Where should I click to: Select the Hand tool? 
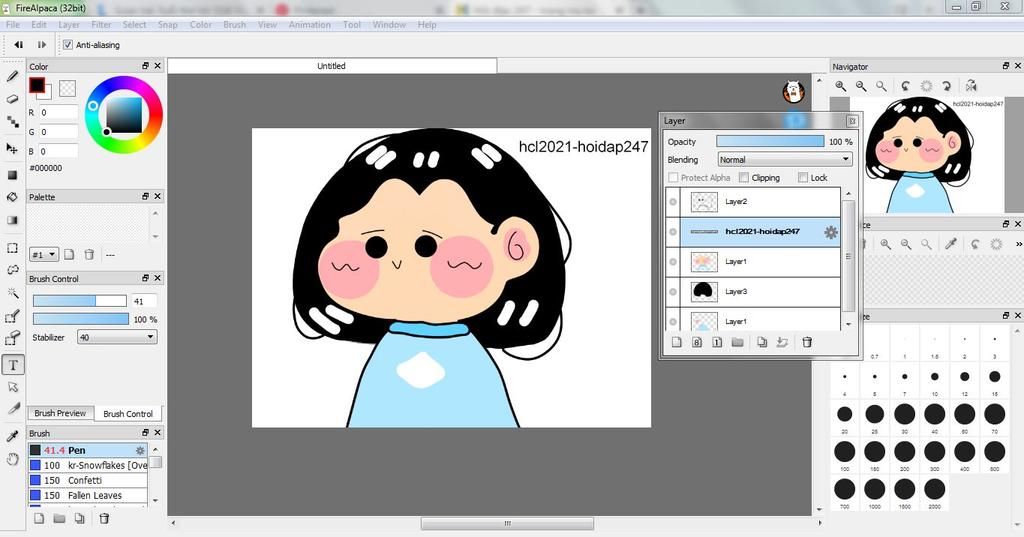pyautogui.click(x=12, y=459)
